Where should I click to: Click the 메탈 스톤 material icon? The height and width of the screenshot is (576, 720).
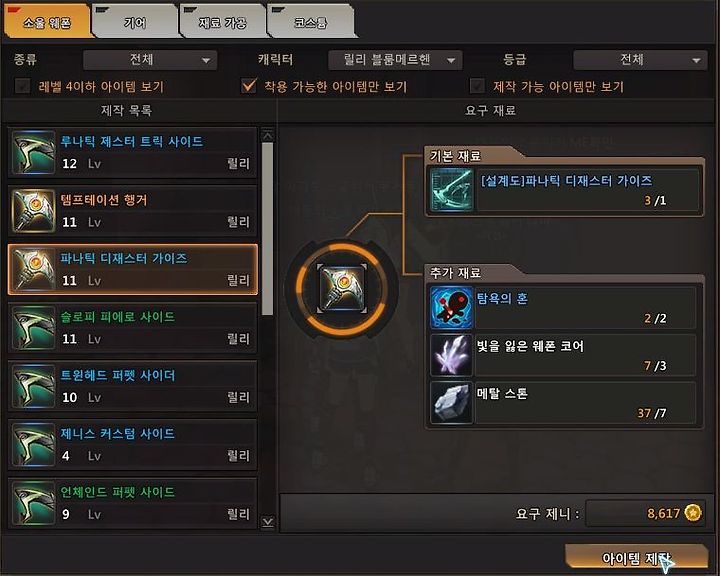pos(451,402)
